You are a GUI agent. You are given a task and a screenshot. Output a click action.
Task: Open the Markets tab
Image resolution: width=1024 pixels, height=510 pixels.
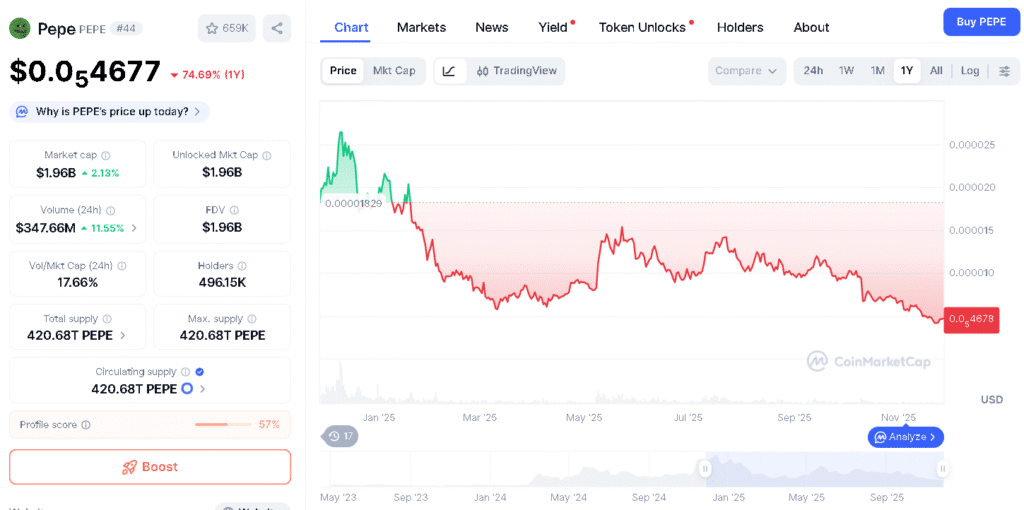[x=421, y=27]
